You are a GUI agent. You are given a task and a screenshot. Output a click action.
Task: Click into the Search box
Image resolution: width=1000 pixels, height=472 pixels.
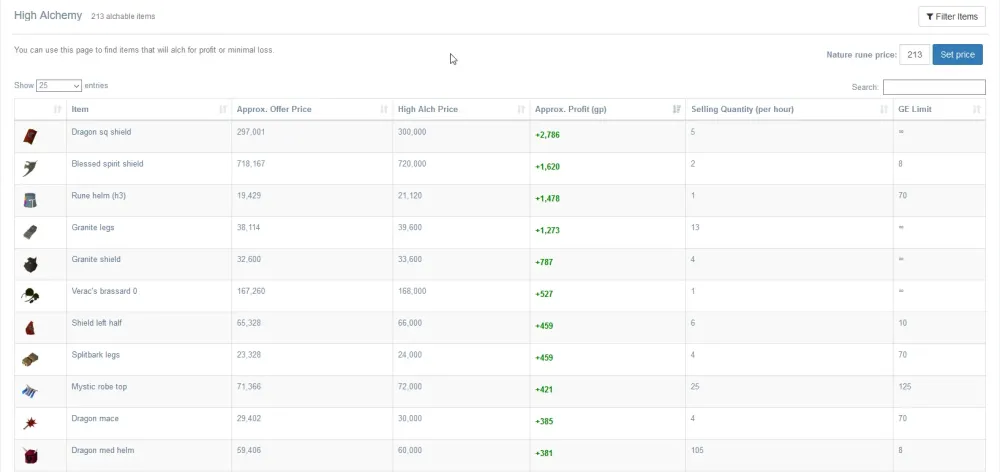[934, 87]
